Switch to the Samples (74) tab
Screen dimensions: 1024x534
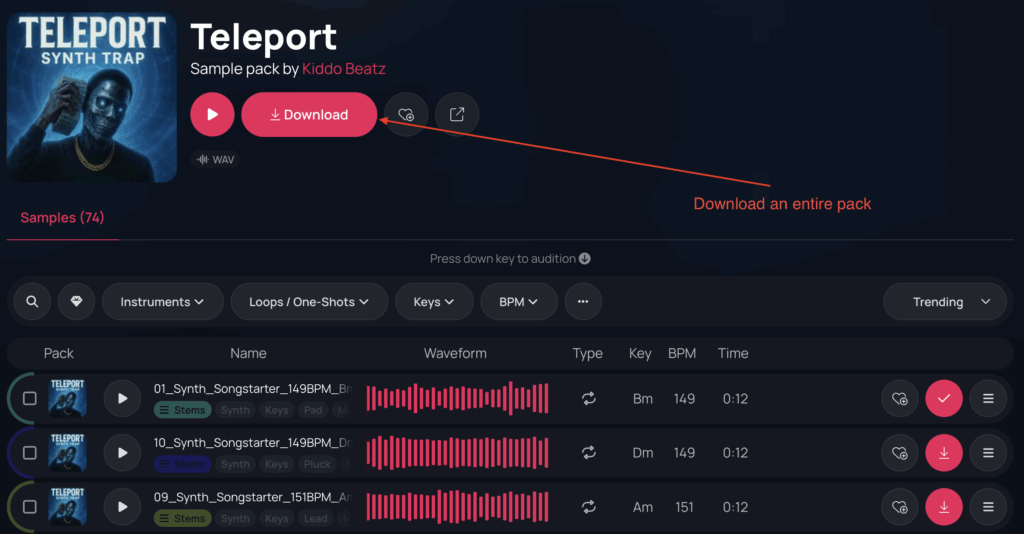click(x=62, y=218)
